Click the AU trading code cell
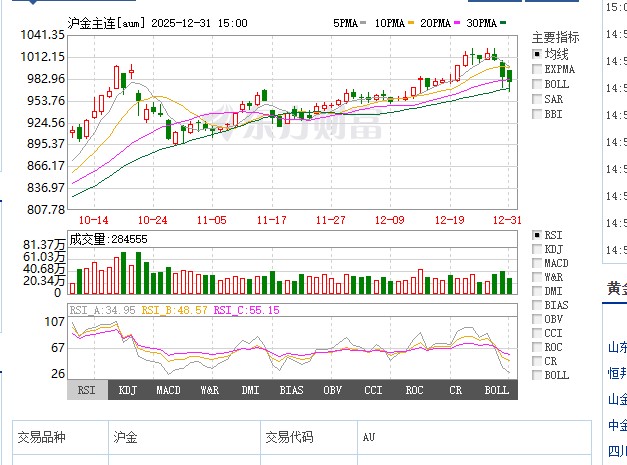 pyautogui.click(x=368, y=438)
